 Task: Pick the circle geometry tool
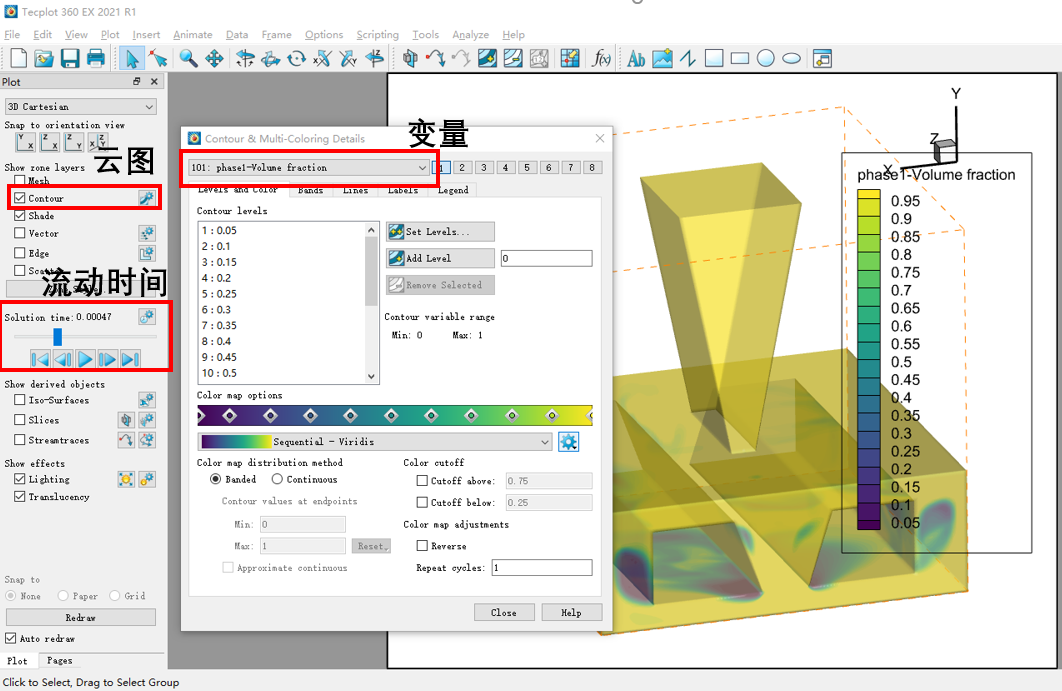click(765, 59)
